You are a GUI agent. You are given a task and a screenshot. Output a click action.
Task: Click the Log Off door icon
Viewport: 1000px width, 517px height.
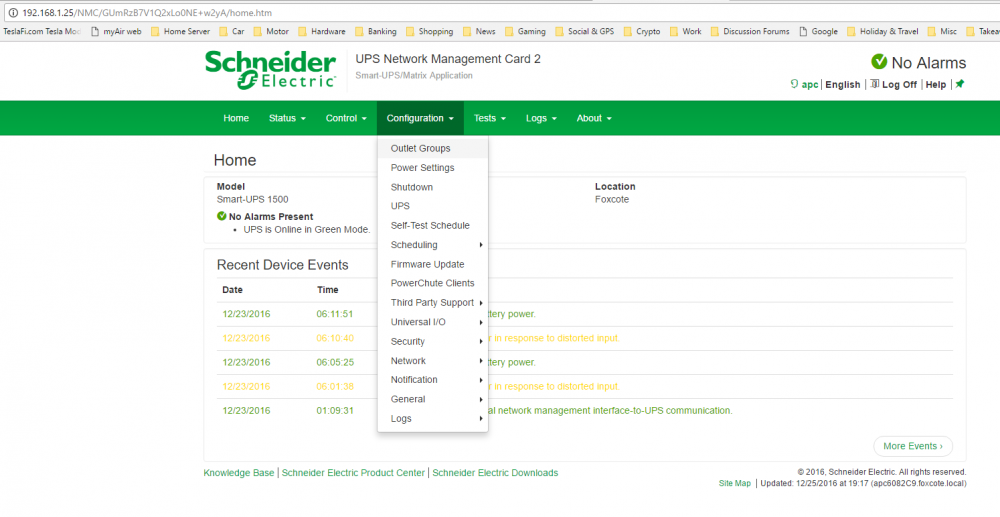(x=874, y=84)
